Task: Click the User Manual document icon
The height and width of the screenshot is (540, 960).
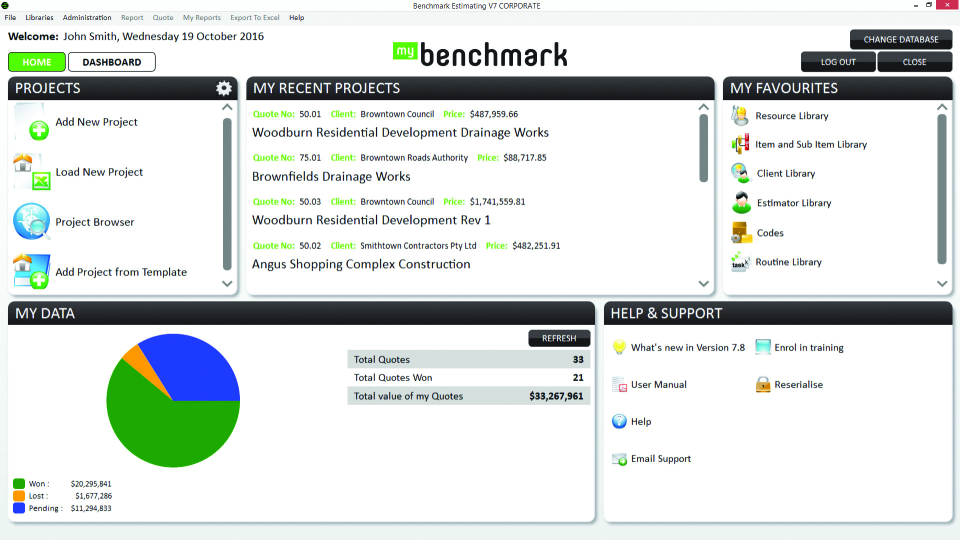Action: coord(619,384)
